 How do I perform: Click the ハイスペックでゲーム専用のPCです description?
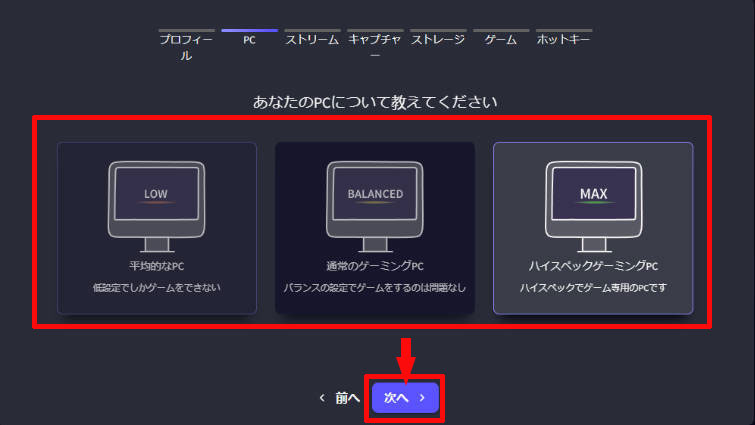[x=593, y=288]
